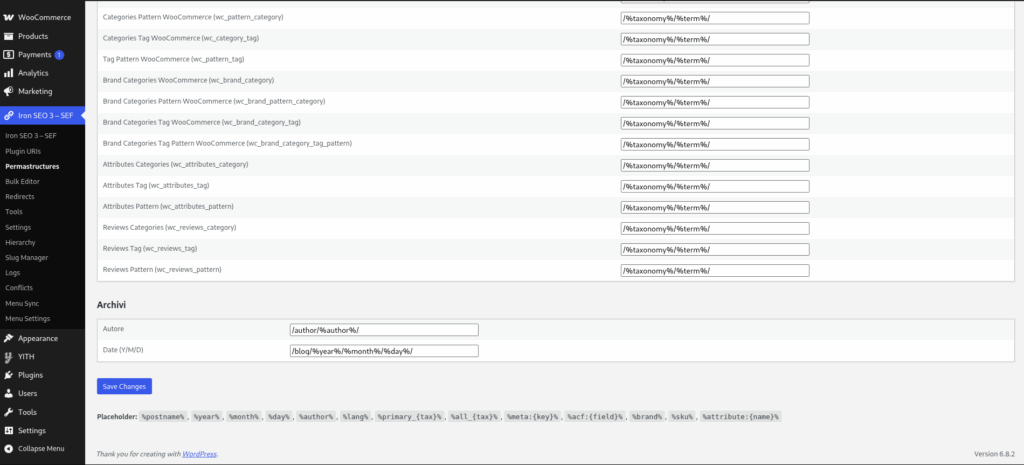The image size is (1024, 465).
Task: Open the Conflicts submenu
Action: (x=19, y=287)
